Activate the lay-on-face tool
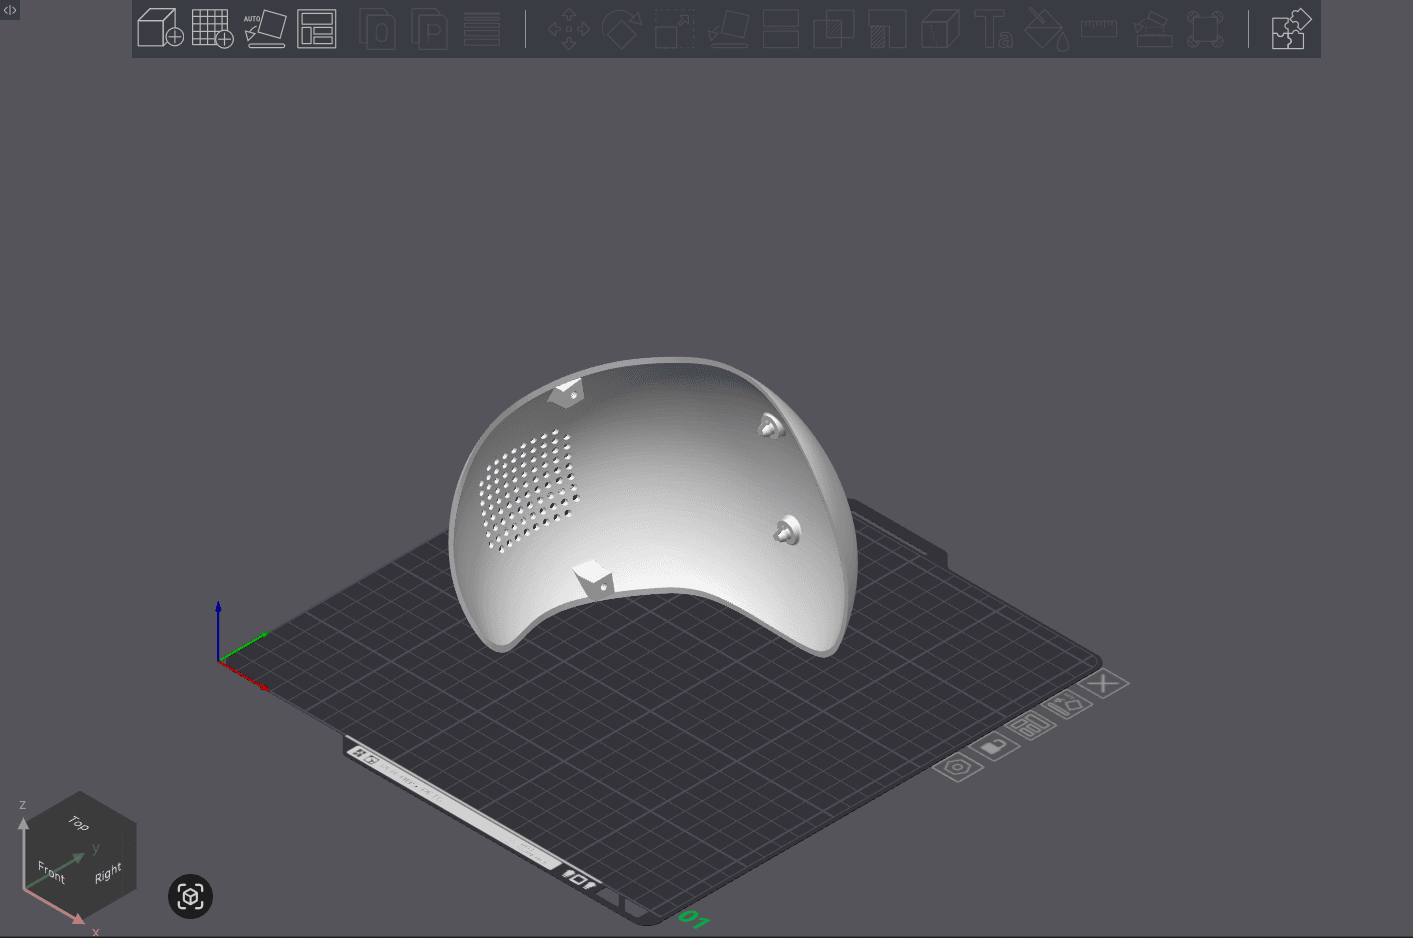 727,30
